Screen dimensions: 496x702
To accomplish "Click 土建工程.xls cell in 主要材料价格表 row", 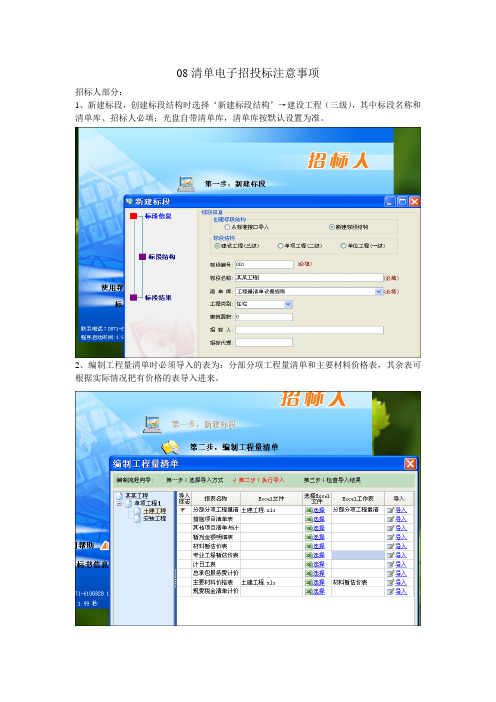I will pos(272,582).
